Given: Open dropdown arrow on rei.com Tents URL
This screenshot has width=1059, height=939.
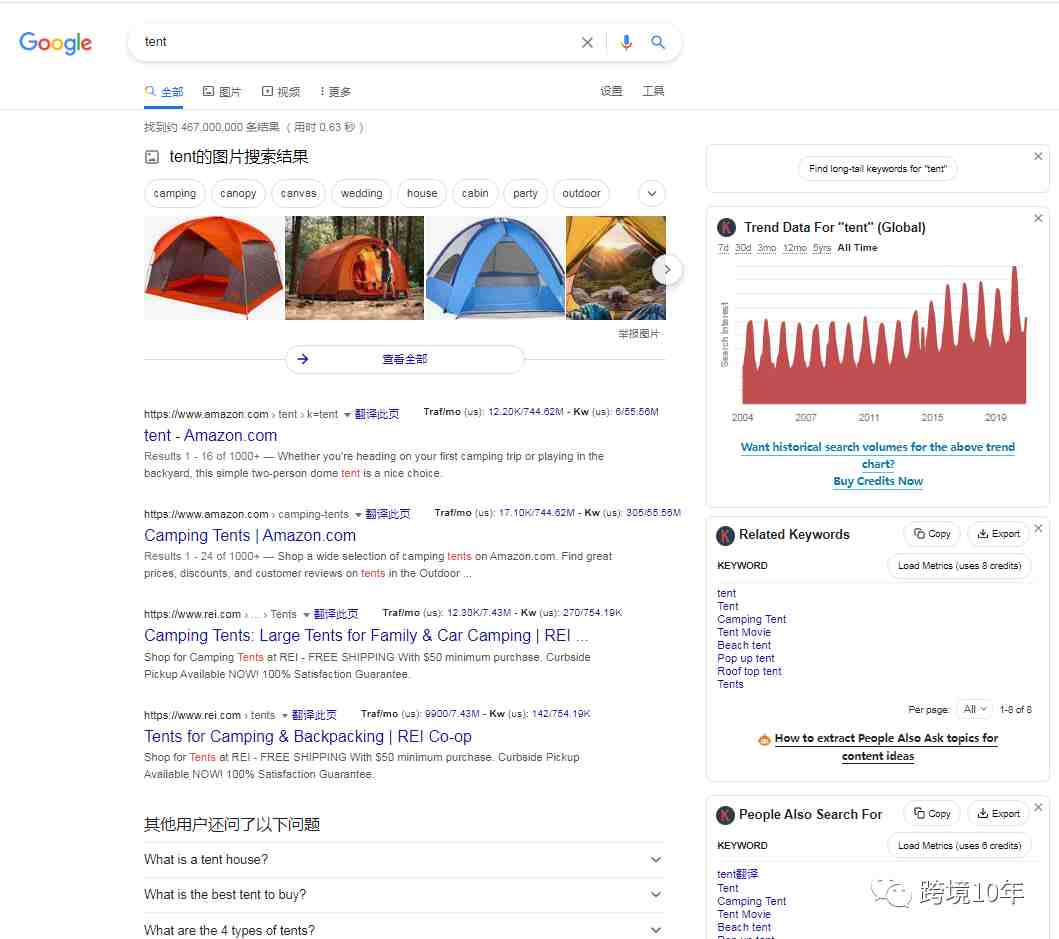Looking at the screenshot, I should point(307,615).
